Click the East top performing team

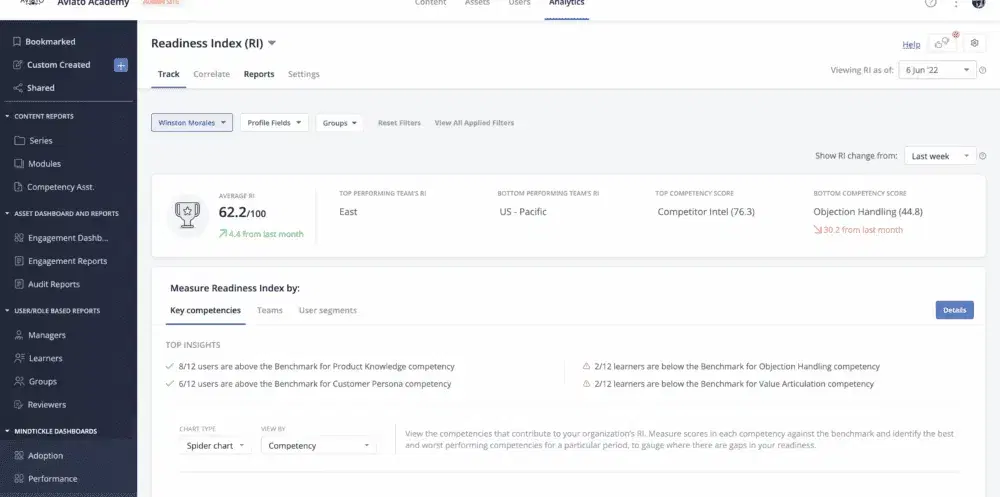pos(348,212)
